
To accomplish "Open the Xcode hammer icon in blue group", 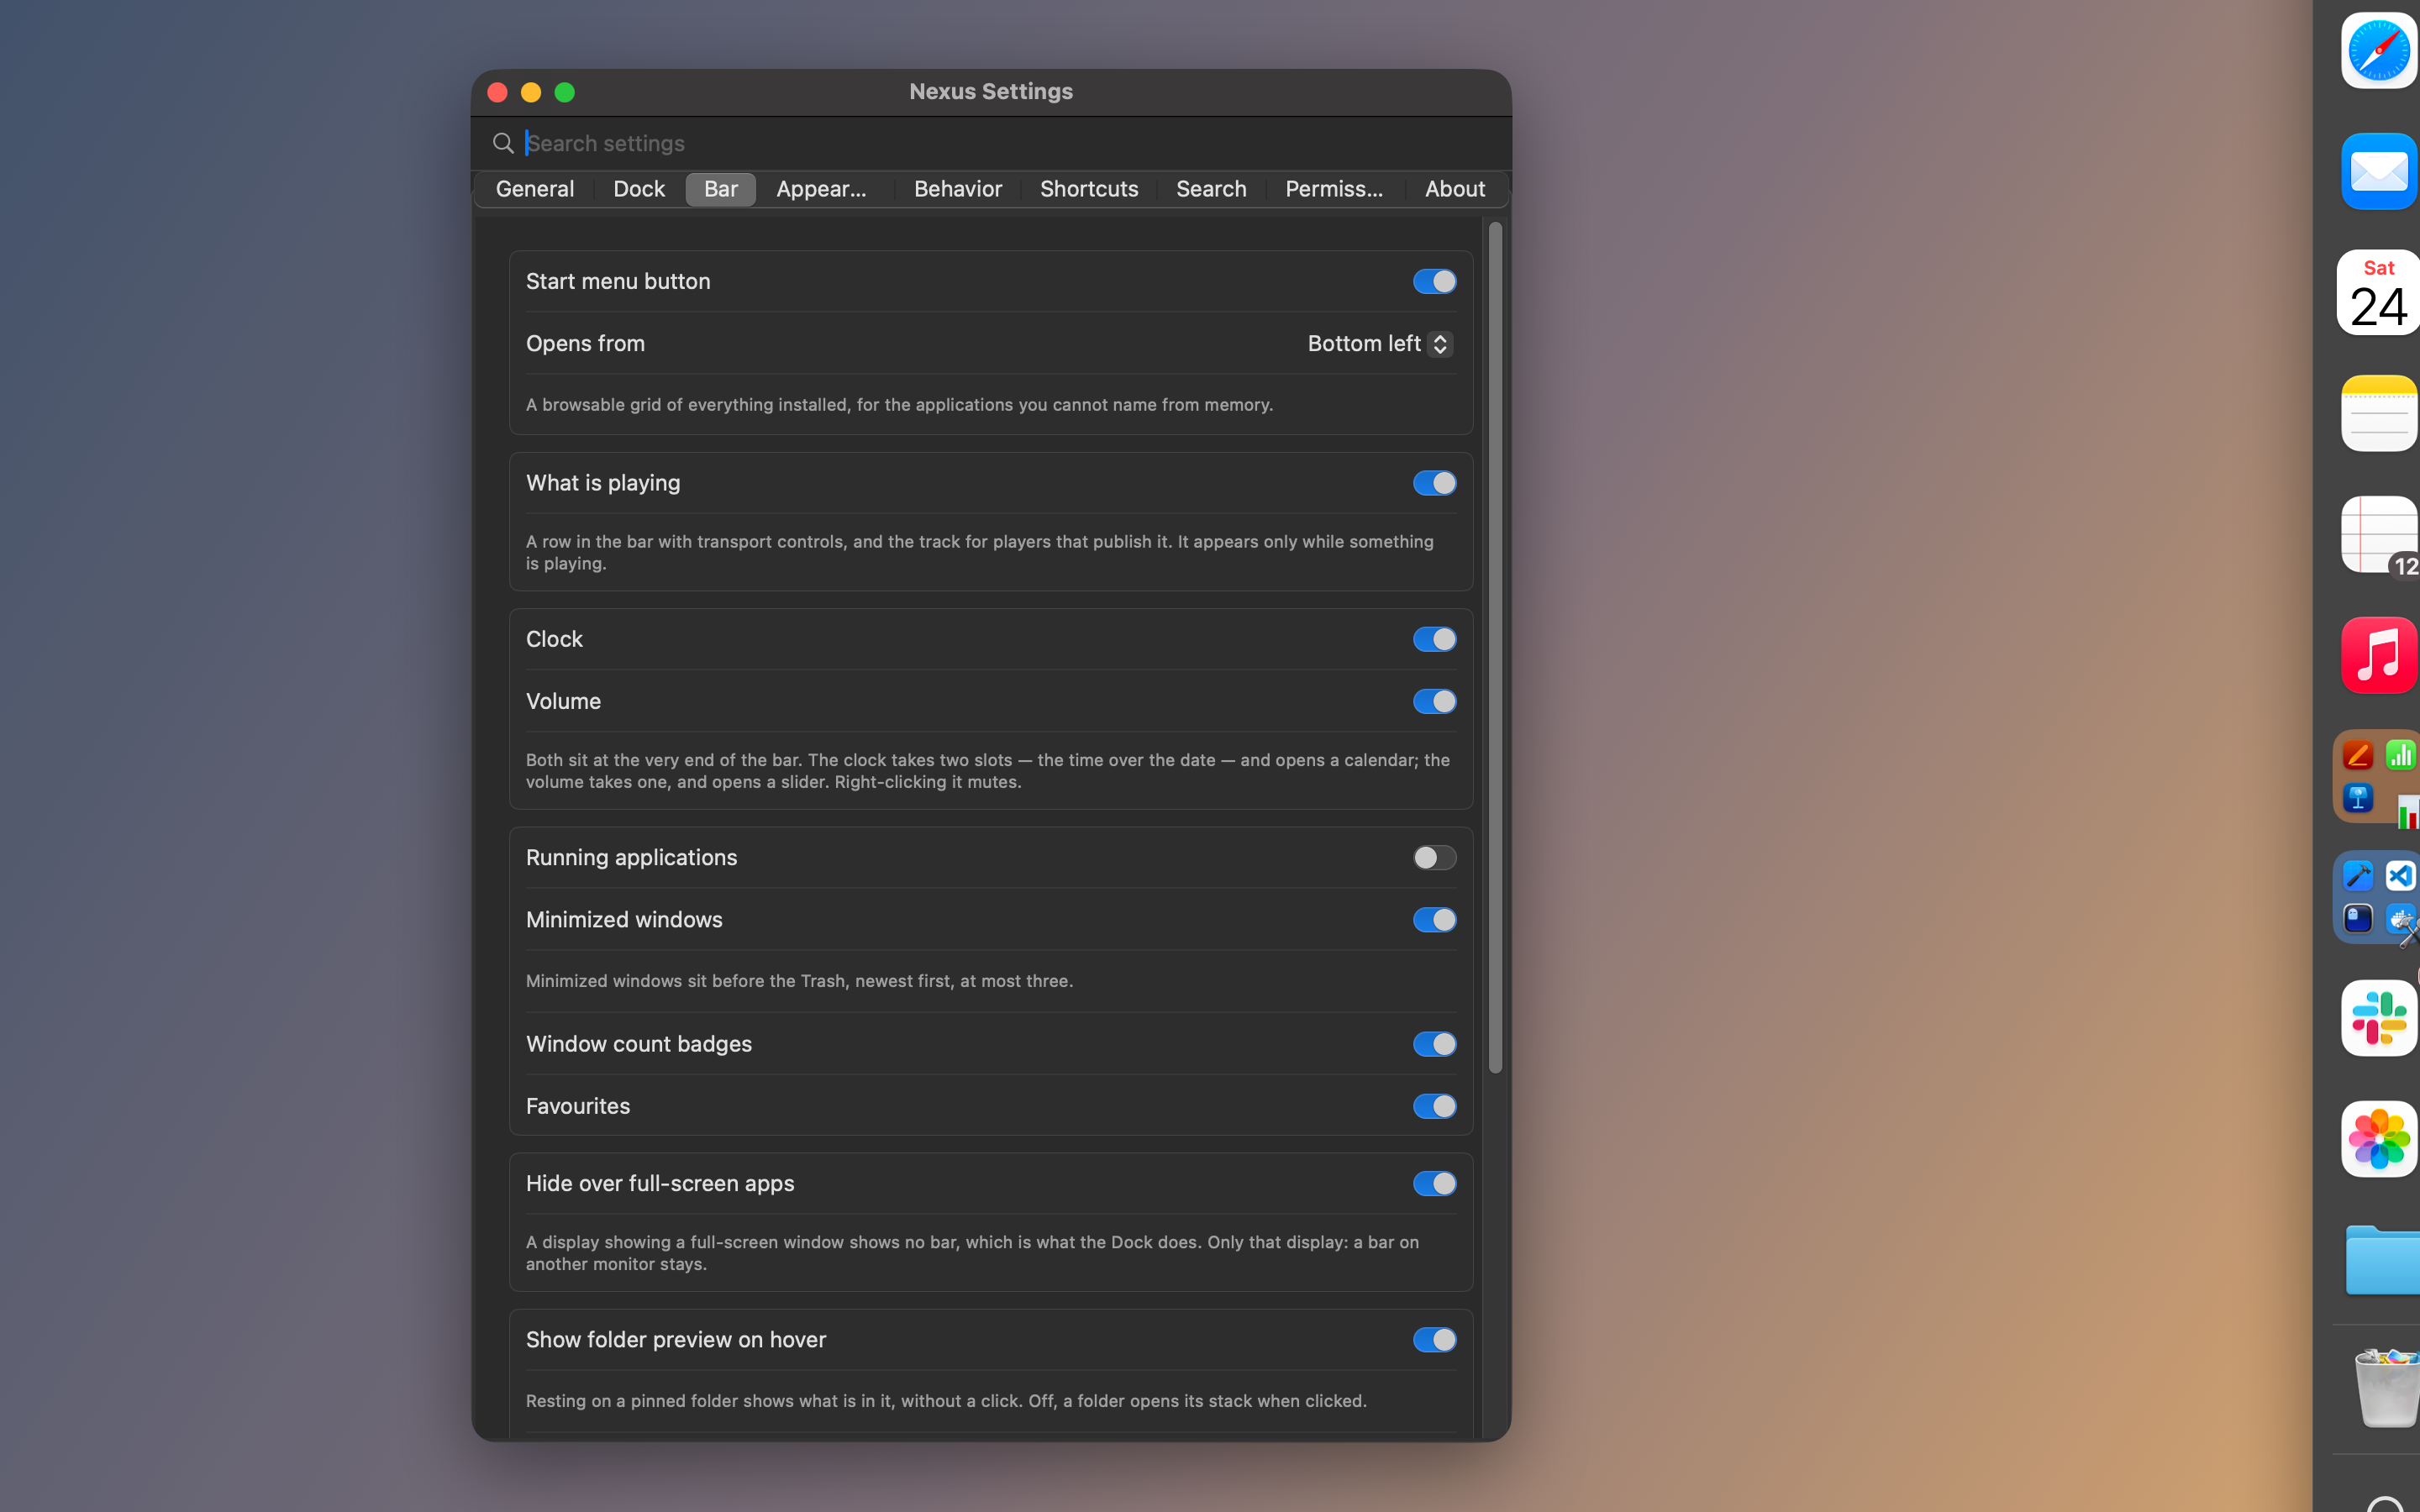I will [x=2358, y=876].
